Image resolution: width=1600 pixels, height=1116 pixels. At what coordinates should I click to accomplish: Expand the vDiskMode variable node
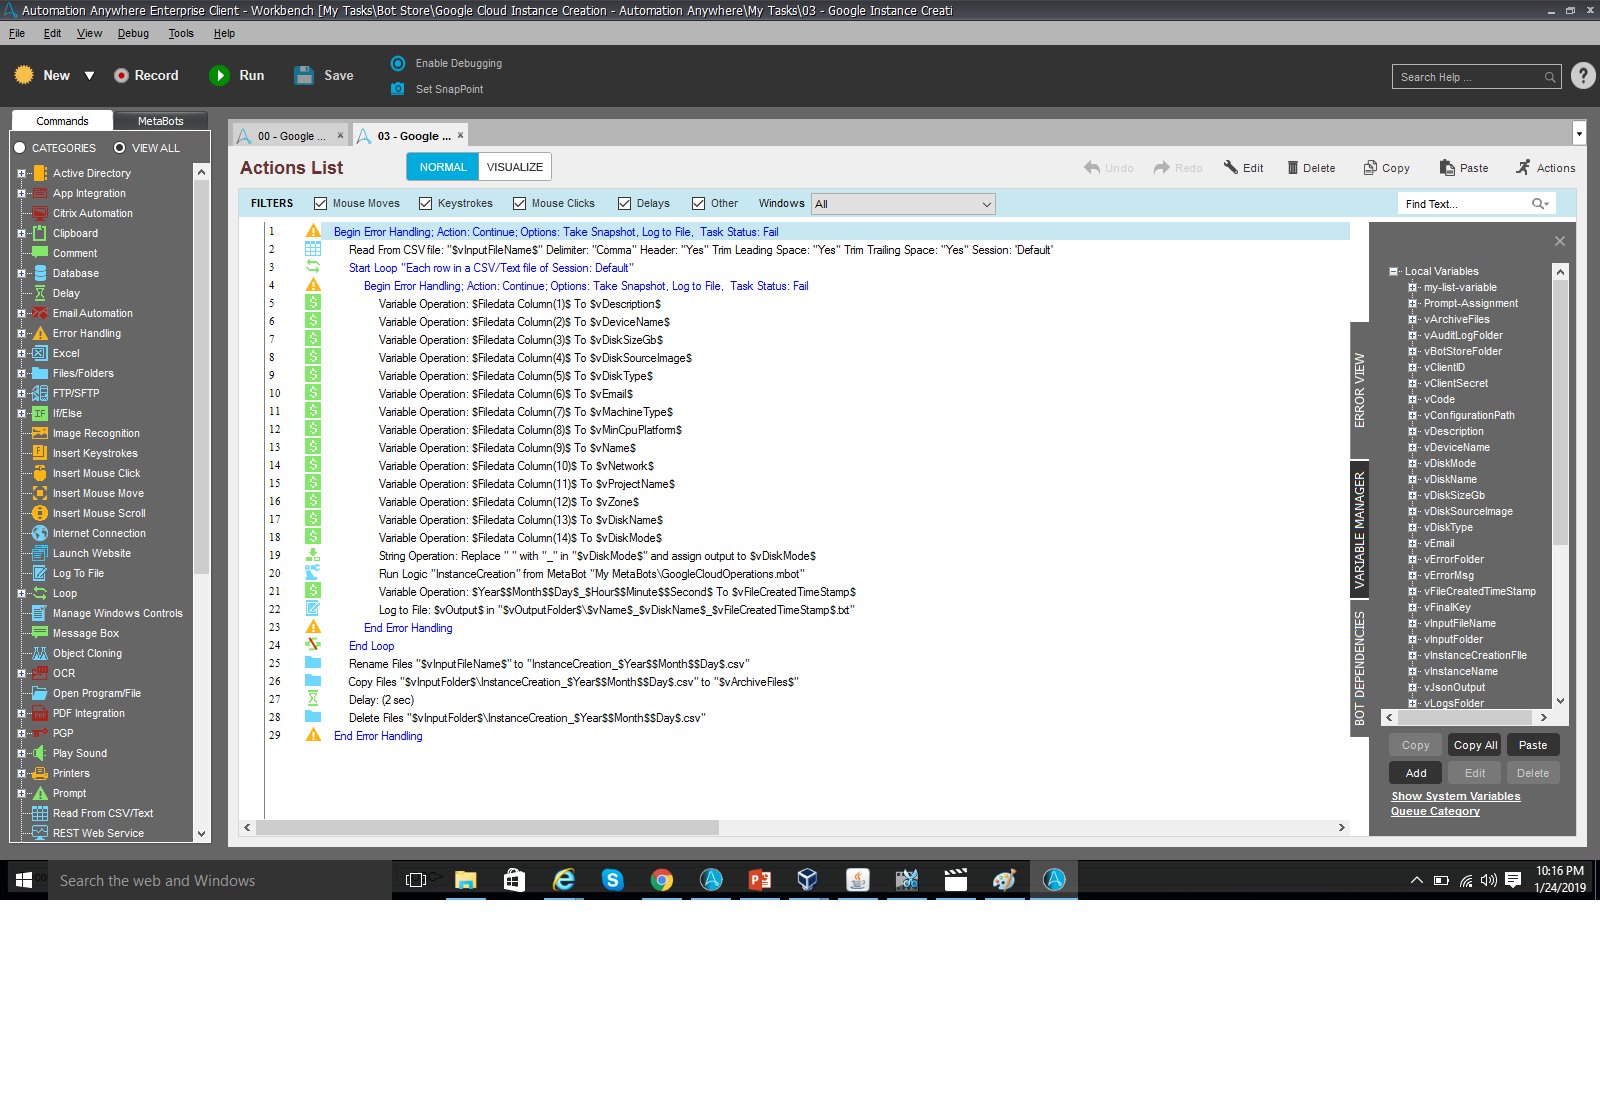(x=1413, y=464)
